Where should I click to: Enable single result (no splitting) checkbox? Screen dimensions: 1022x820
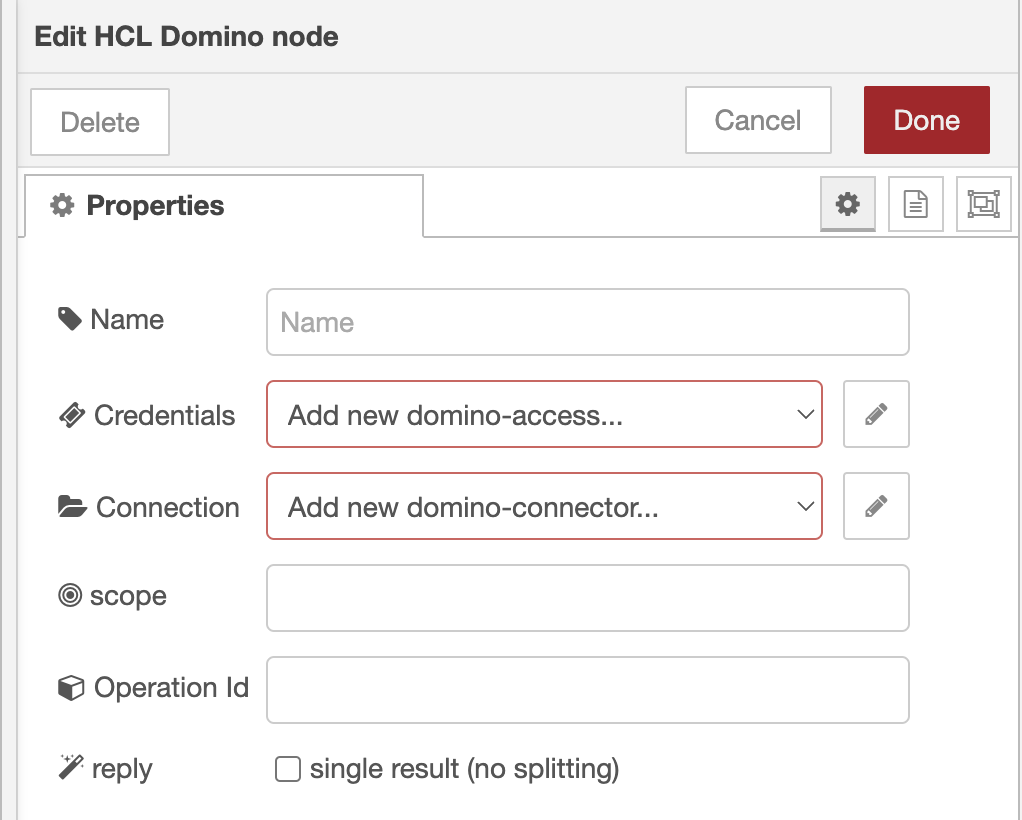pyautogui.click(x=287, y=769)
